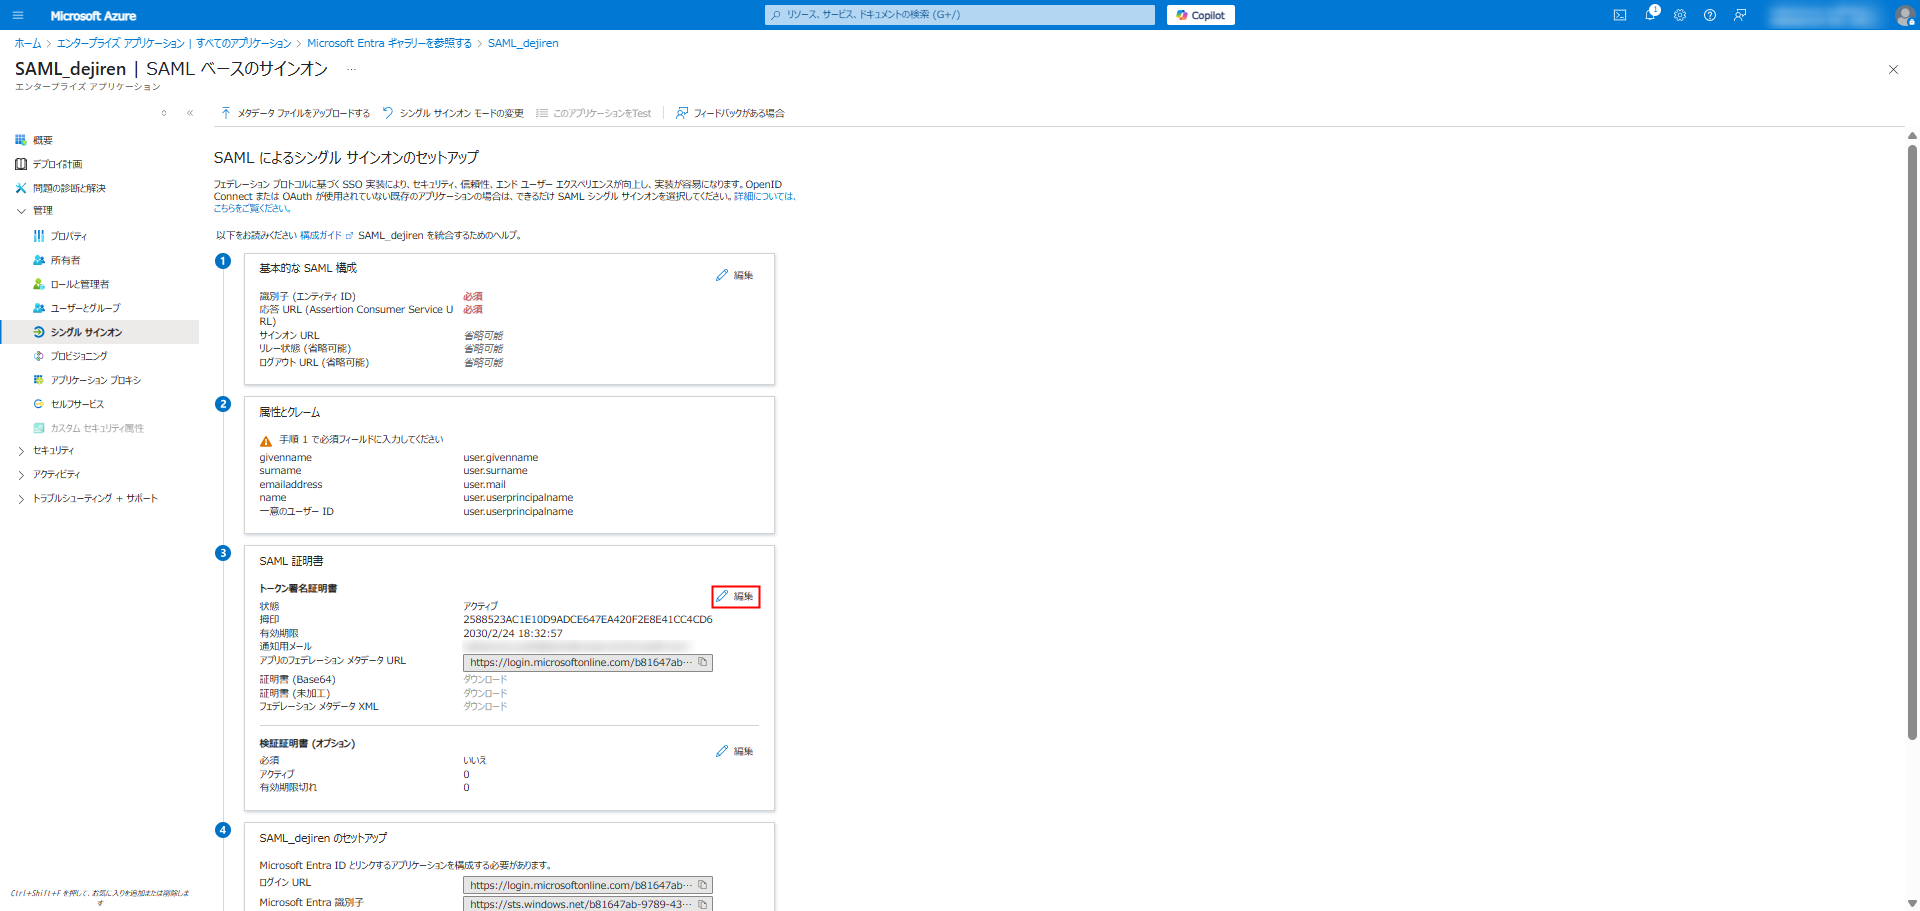This screenshot has width=1920, height=911.
Task: Edit 基本的な SAML 構成
Action: click(x=735, y=275)
